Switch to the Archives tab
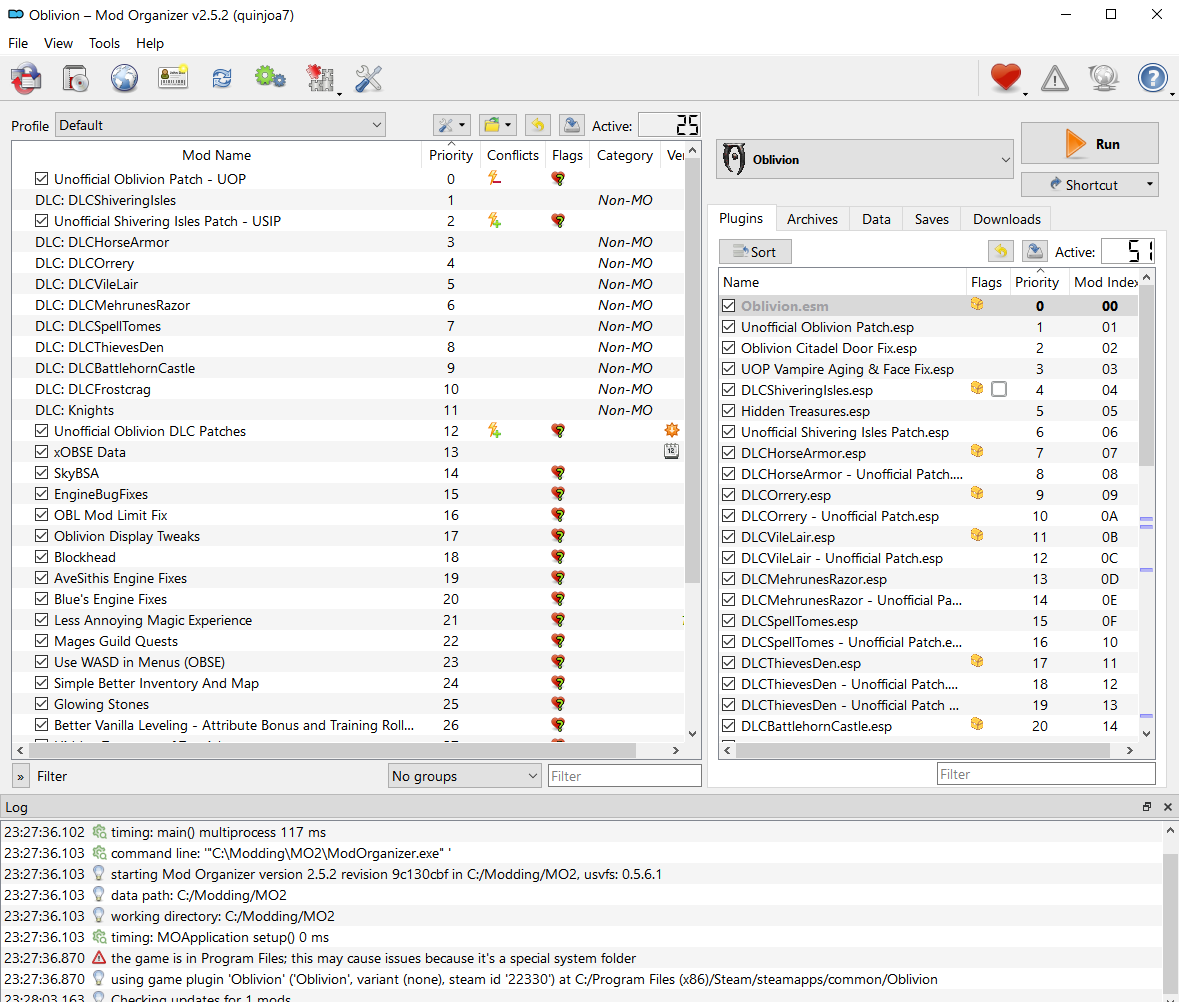Viewport: 1179px width, 1002px height. 812,219
